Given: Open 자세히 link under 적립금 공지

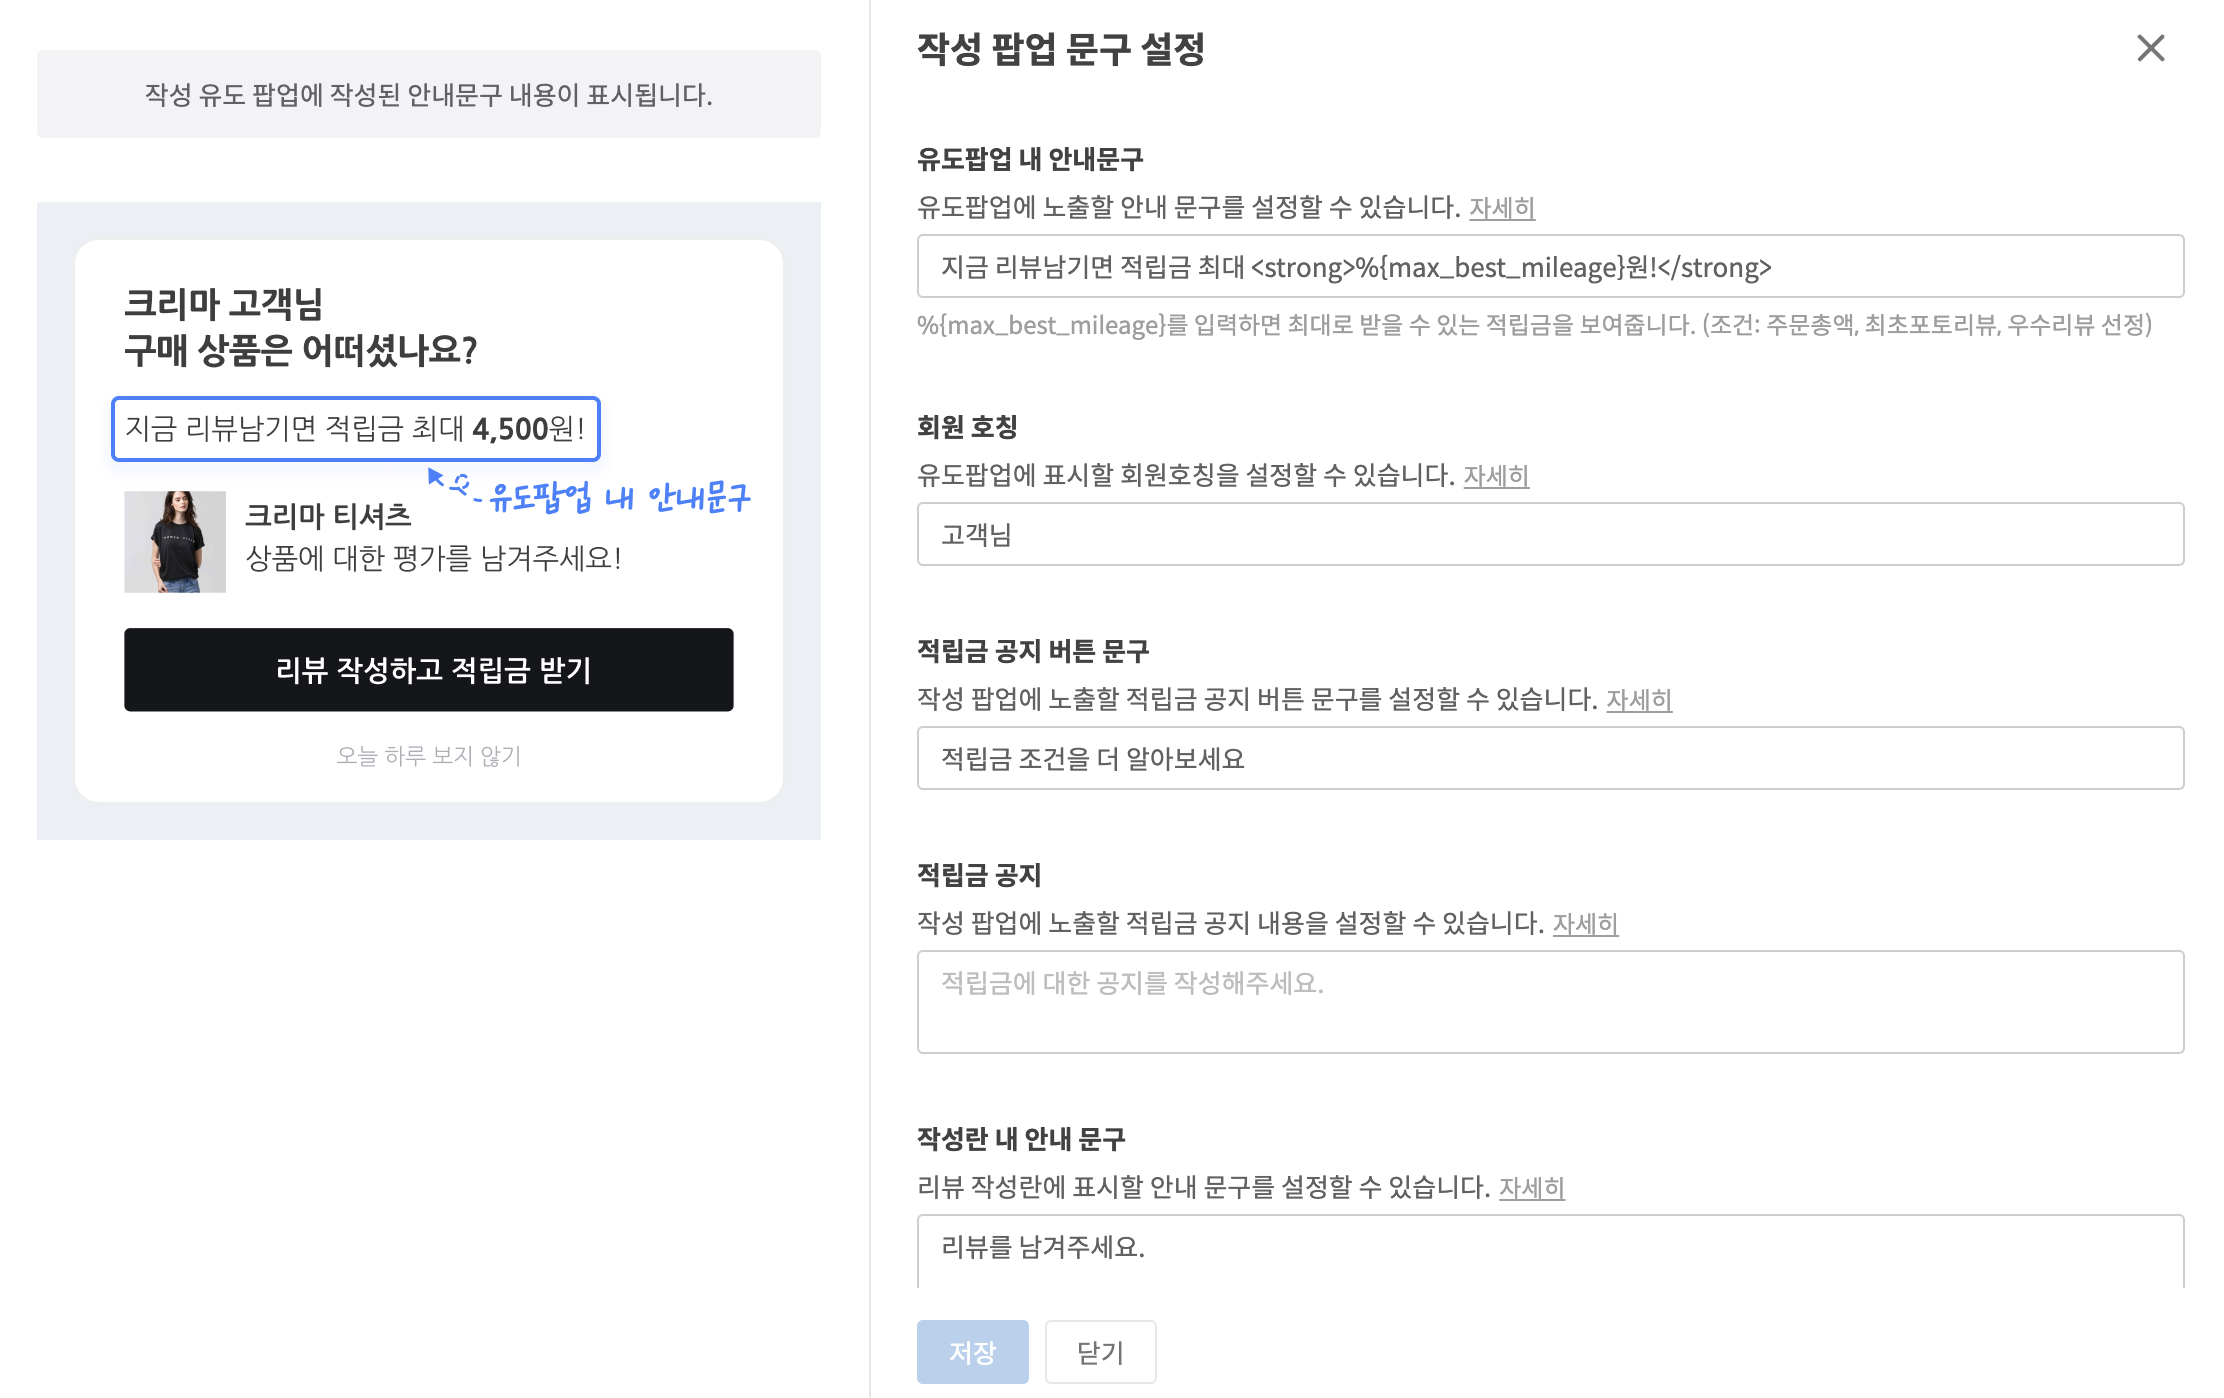Looking at the screenshot, I should [x=1585, y=924].
